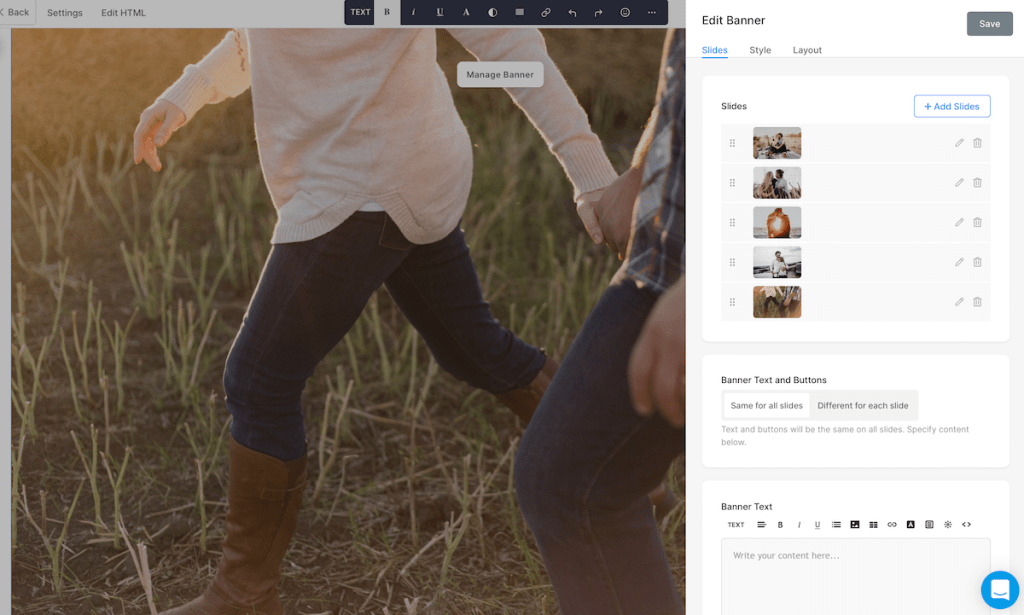Delete the second slide with trash icon
Screen dimensions: 1024x615
tap(977, 183)
